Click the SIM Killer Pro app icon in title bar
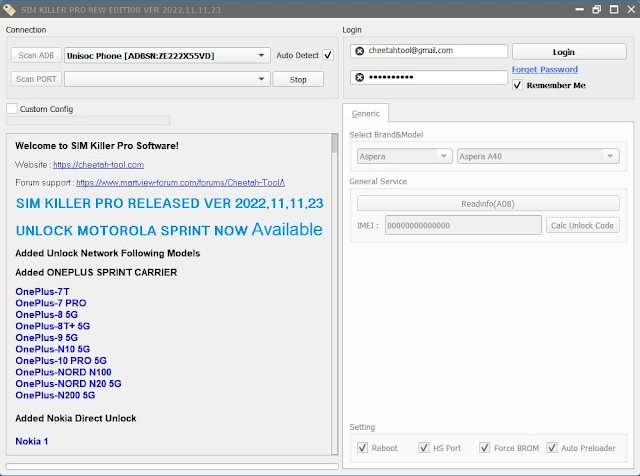Viewport: 640px width, 476px height. coord(9,9)
